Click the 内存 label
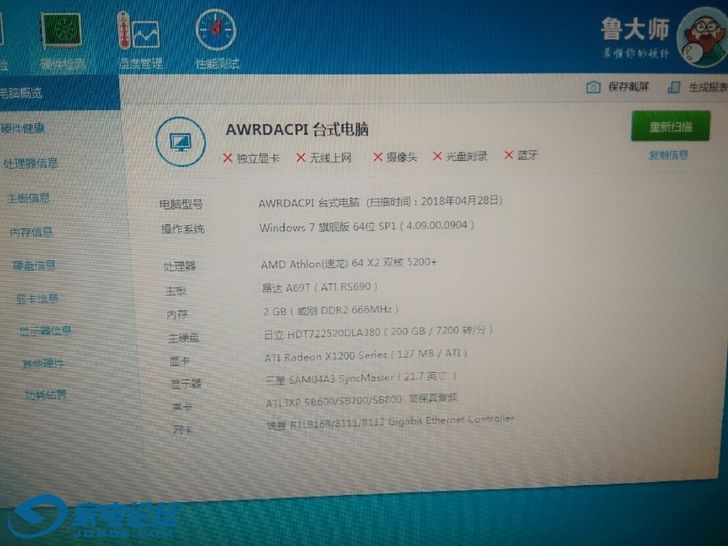The image size is (728, 546). coord(177,314)
